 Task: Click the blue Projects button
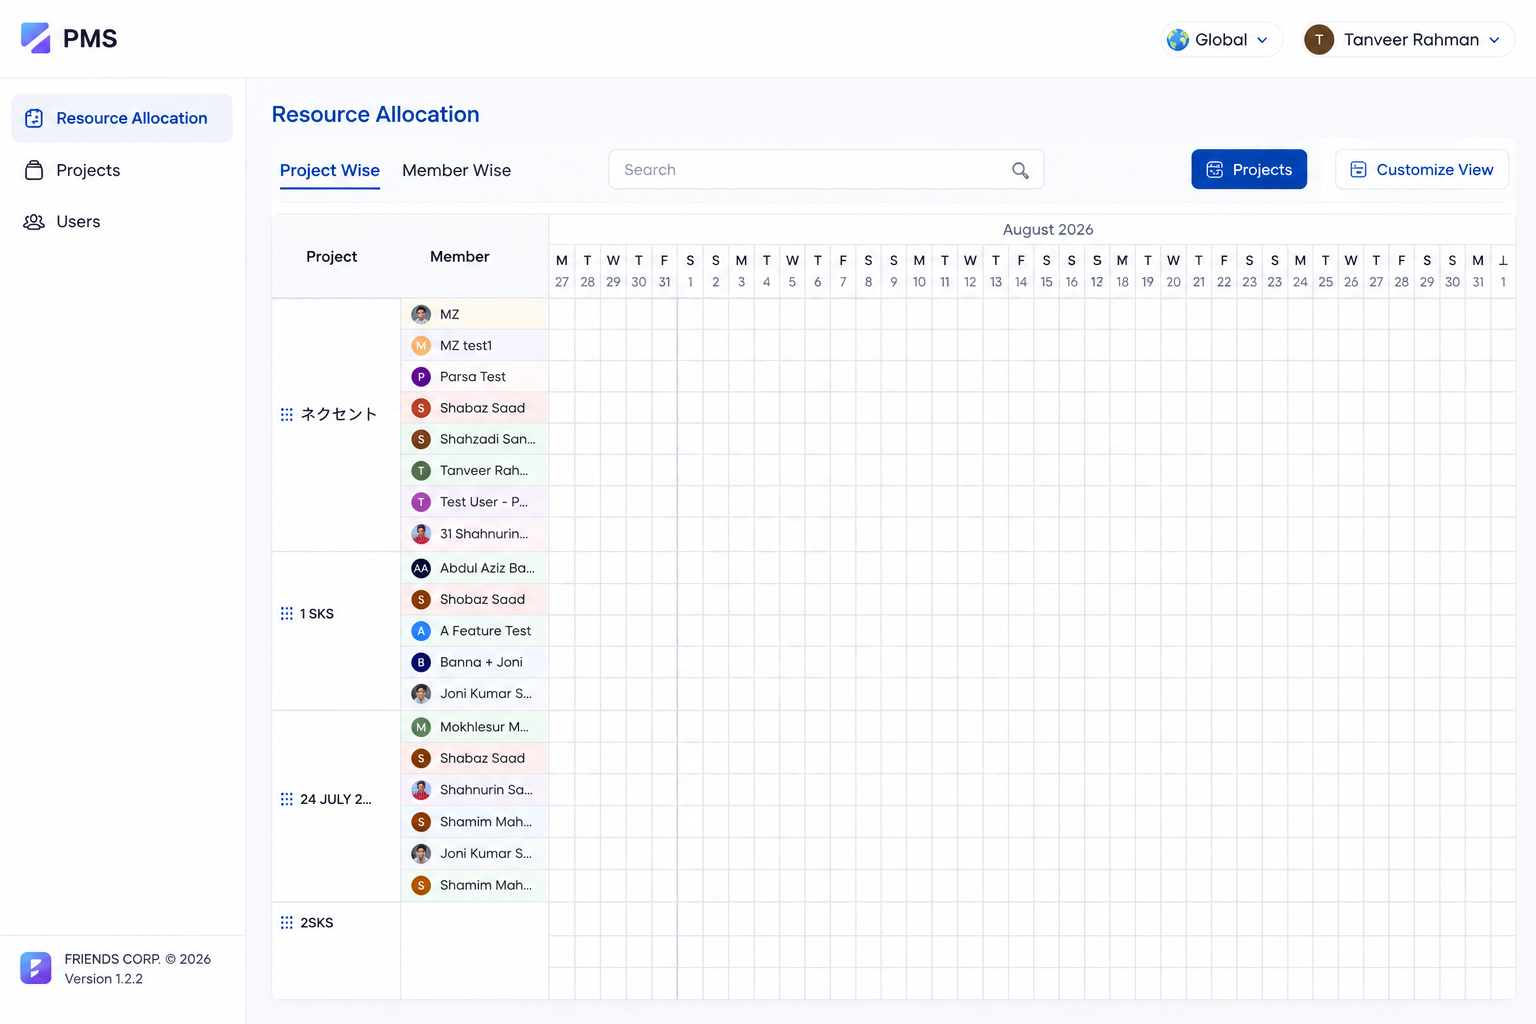pos(1249,170)
